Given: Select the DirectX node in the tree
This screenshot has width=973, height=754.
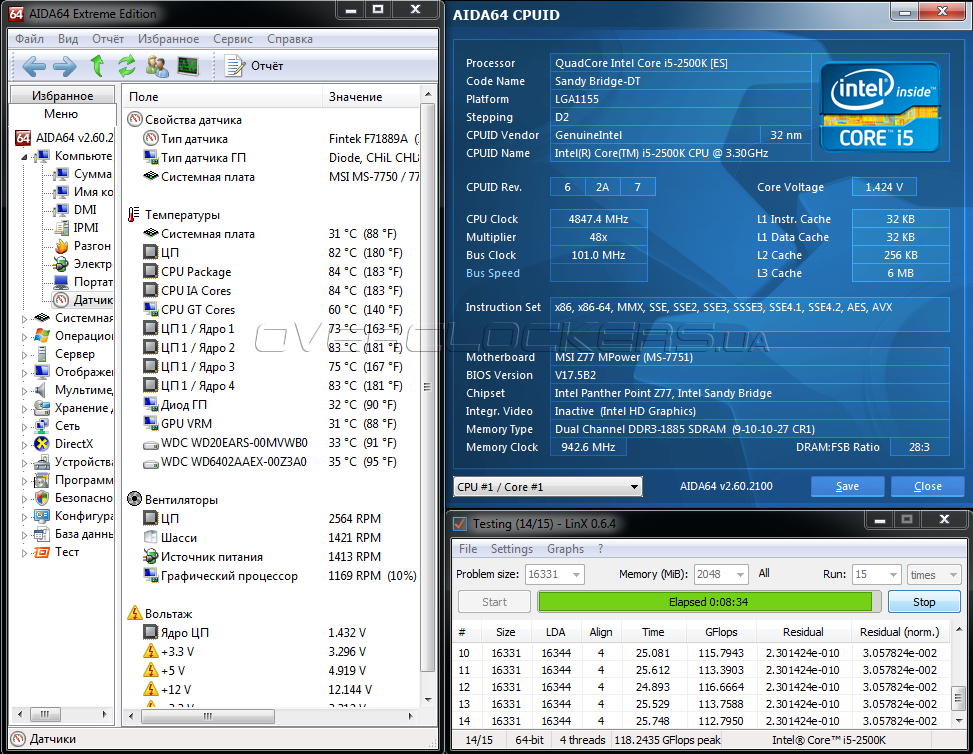Looking at the screenshot, I should 74,444.
